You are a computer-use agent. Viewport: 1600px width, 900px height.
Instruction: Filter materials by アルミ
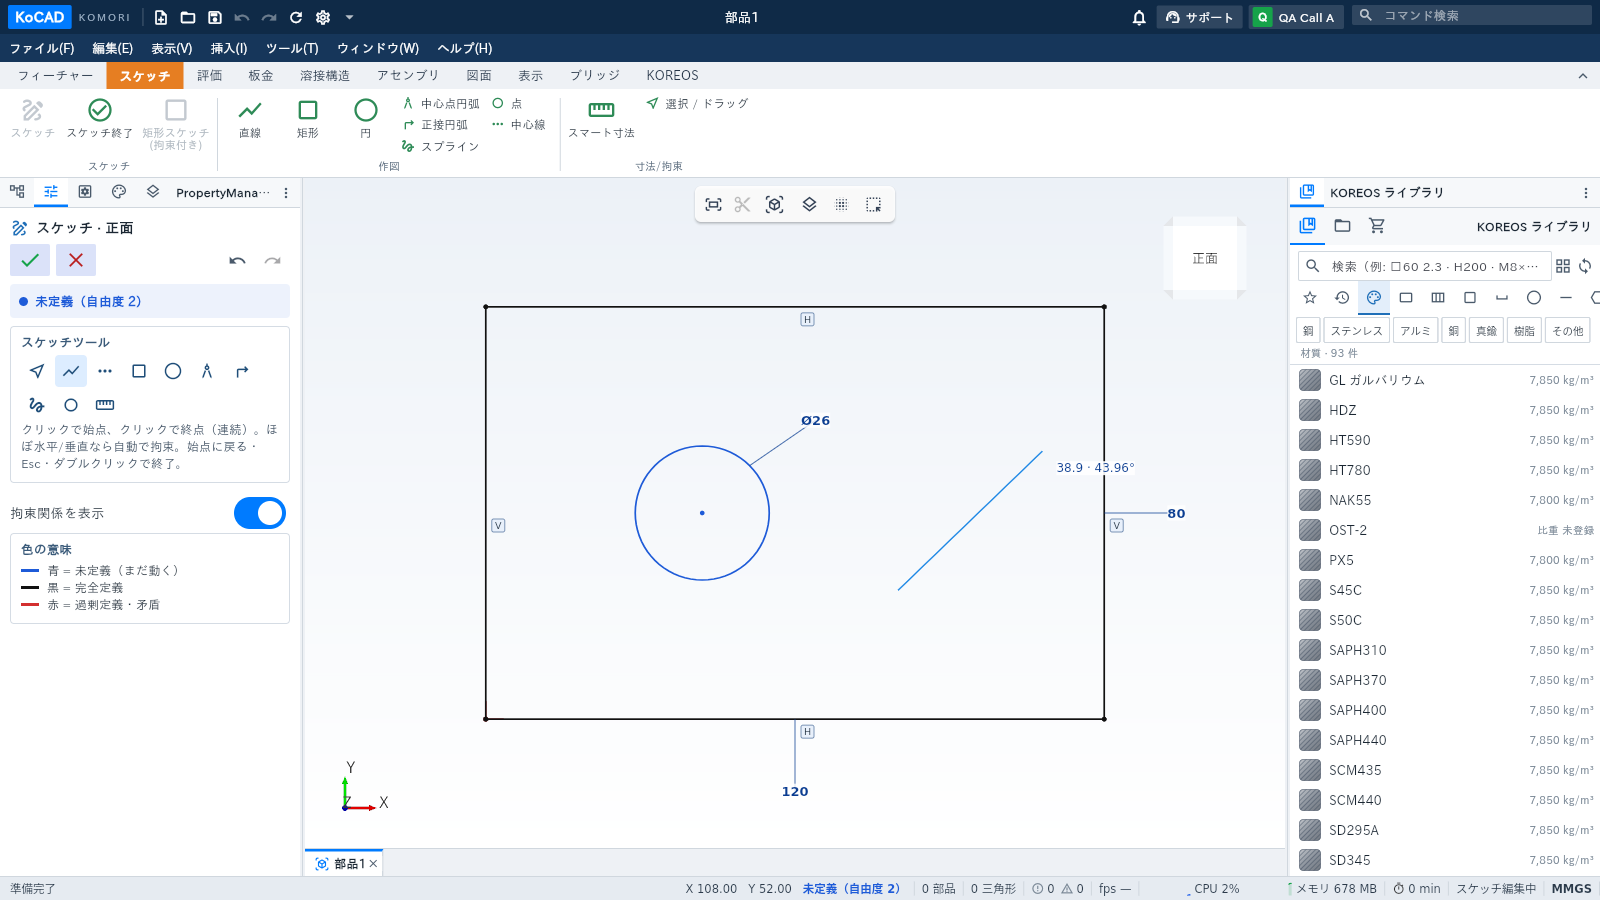click(x=1415, y=331)
